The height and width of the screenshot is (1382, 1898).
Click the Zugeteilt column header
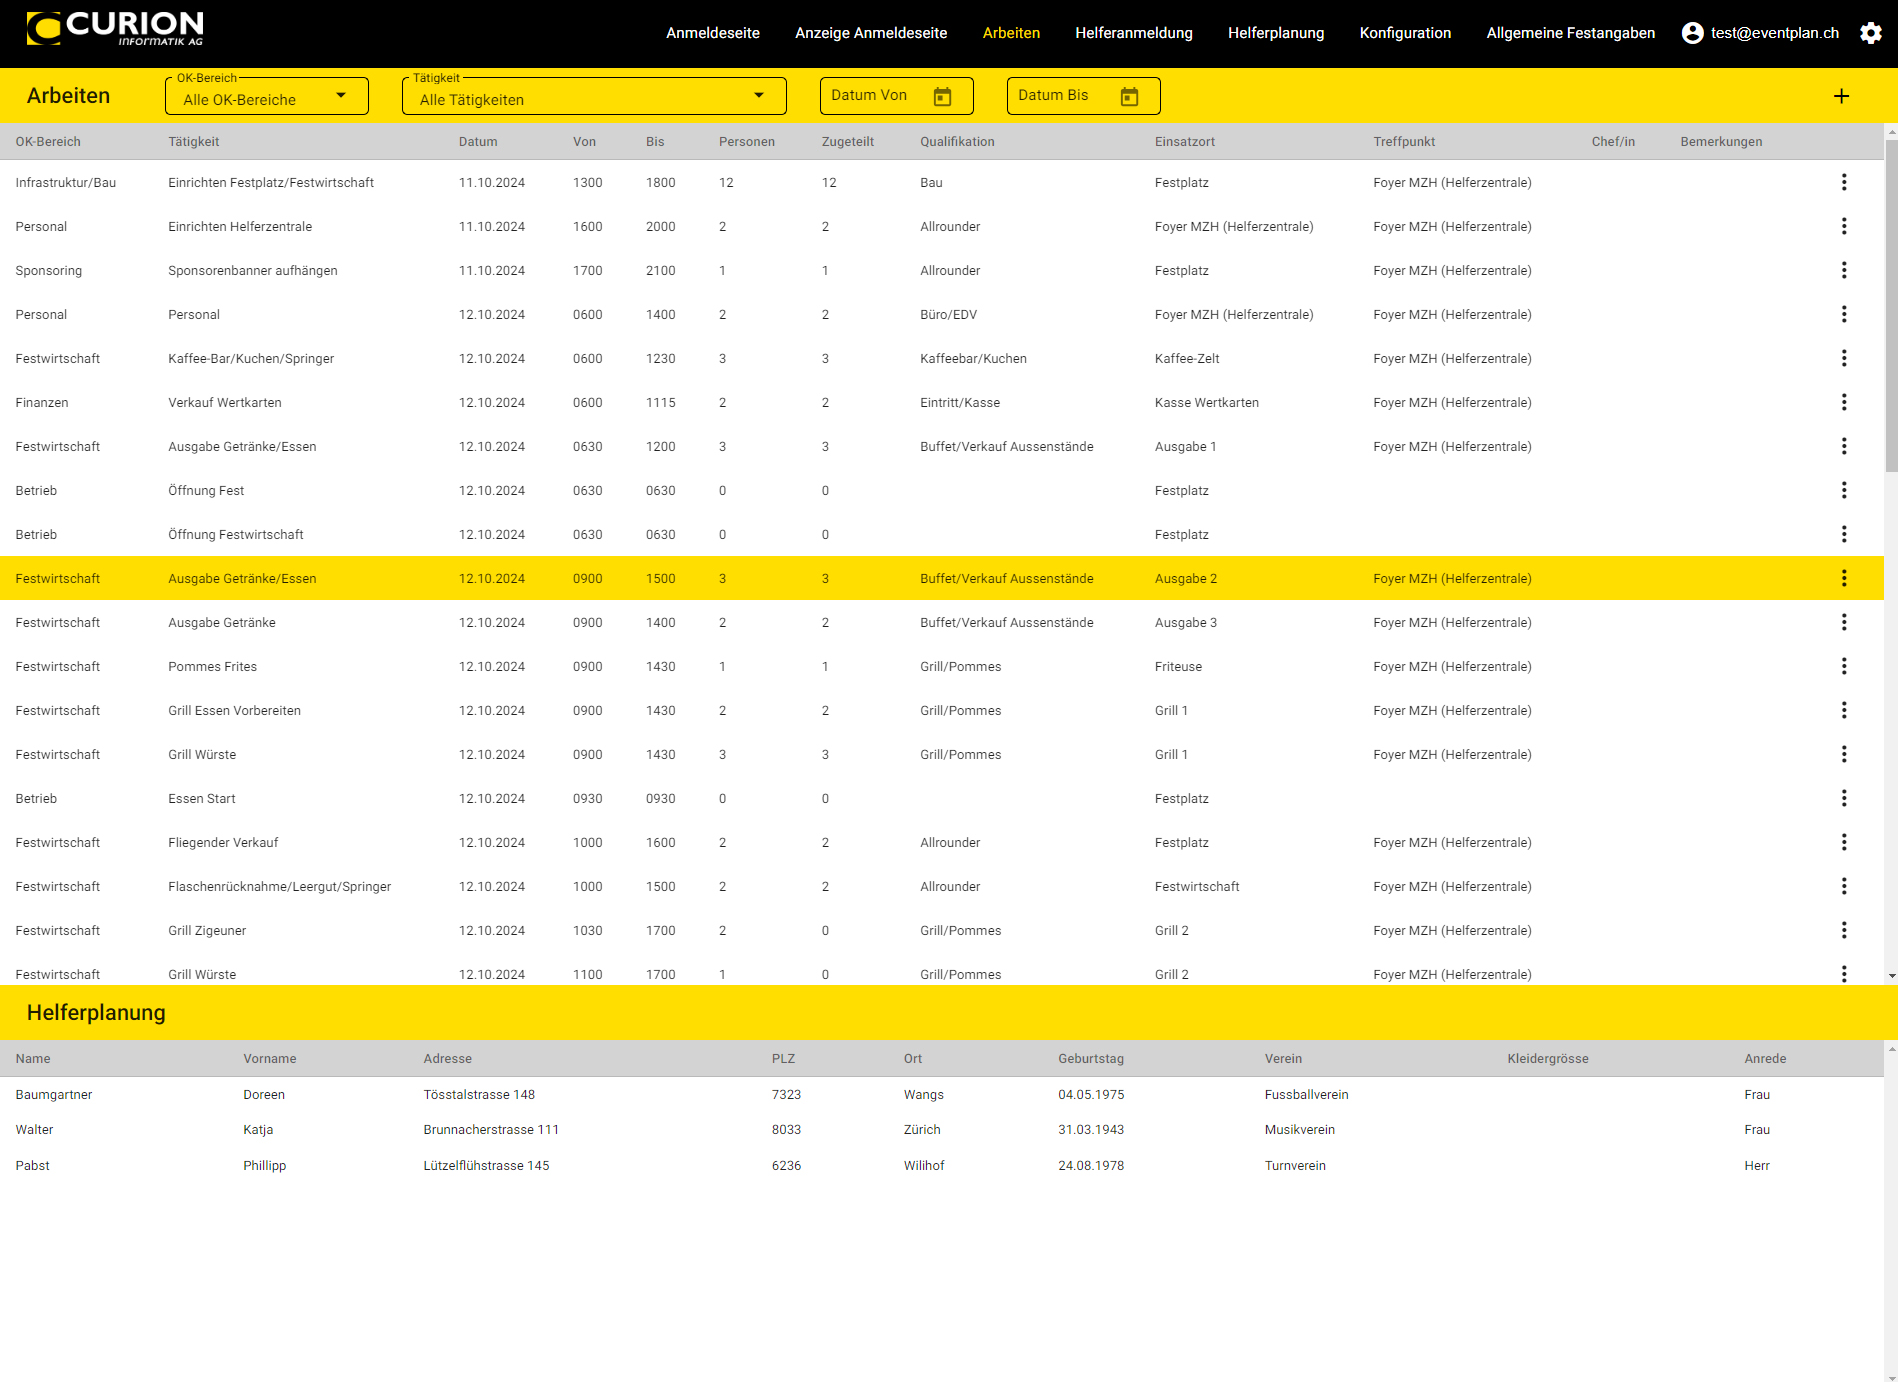pyautogui.click(x=848, y=142)
